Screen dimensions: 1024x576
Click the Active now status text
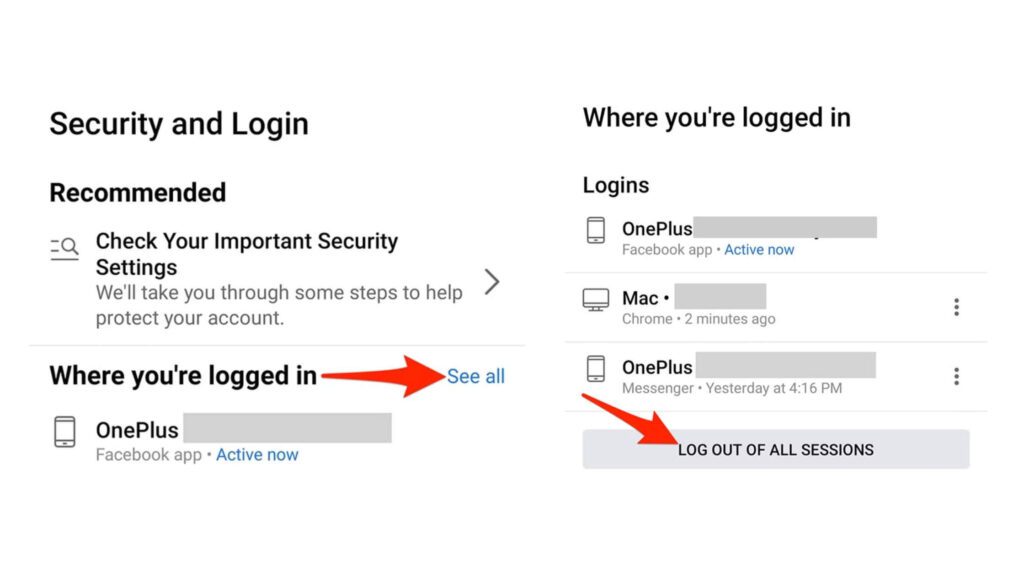pyautogui.click(x=257, y=454)
